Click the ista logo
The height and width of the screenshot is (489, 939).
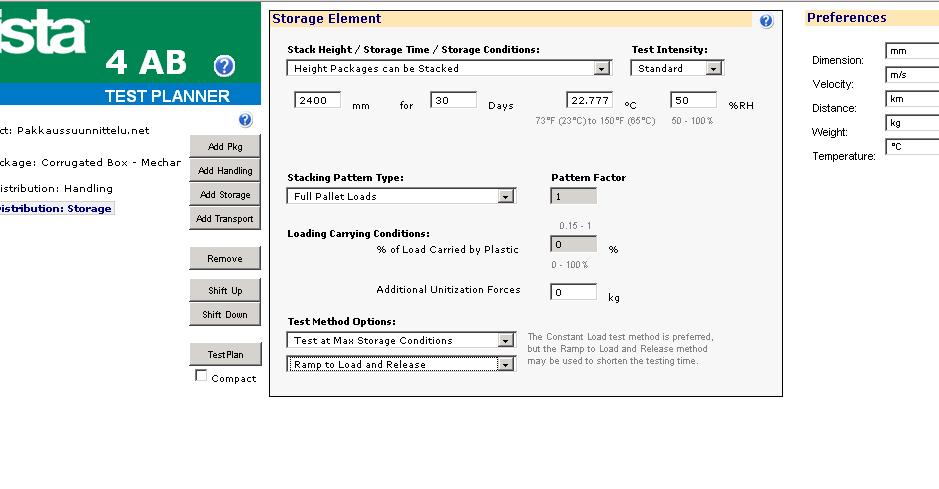tap(45, 30)
